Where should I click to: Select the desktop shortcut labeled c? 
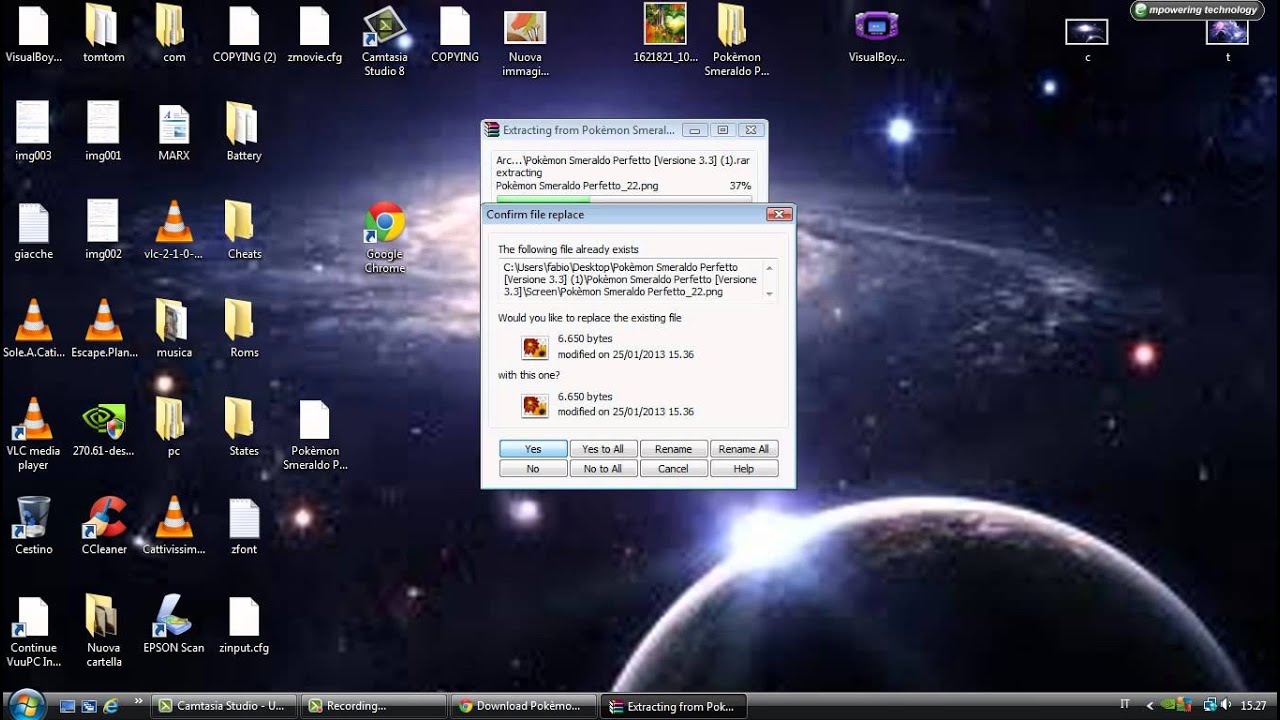[x=1087, y=40]
